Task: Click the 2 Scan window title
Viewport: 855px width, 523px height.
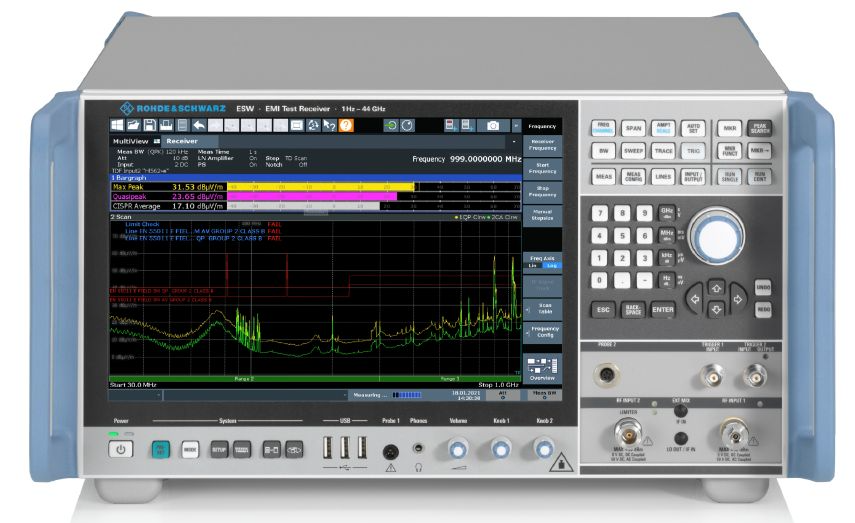Action: pos(121,217)
